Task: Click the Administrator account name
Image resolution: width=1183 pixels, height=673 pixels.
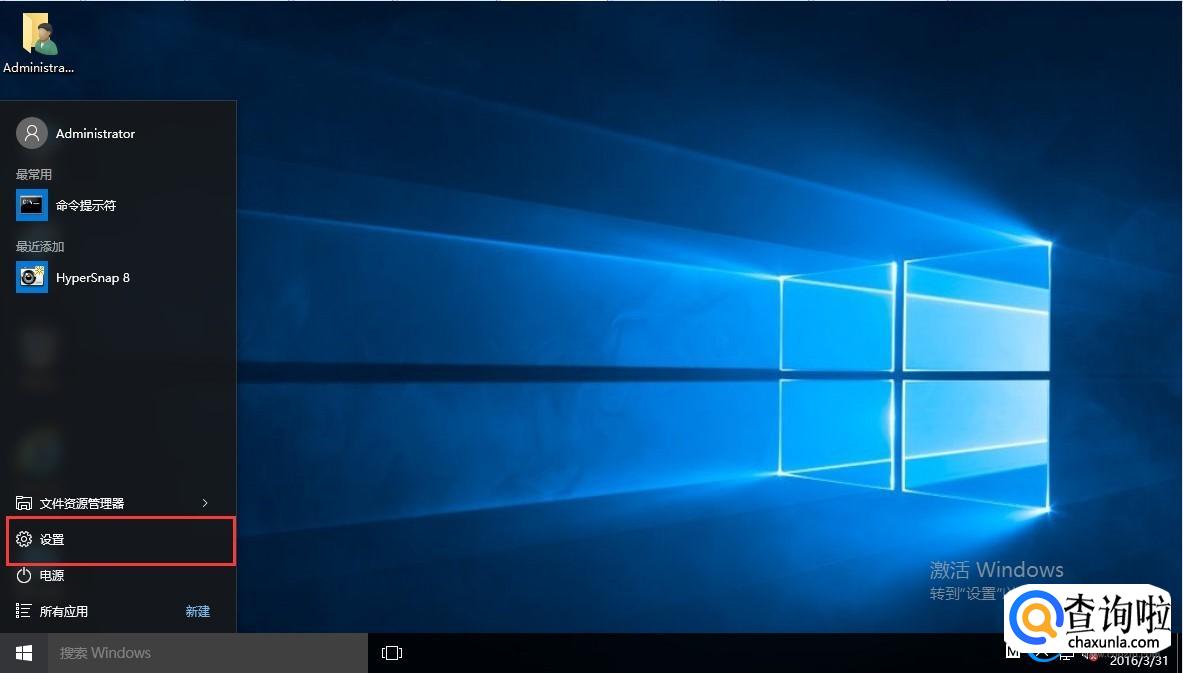Action: tap(95, 134)
